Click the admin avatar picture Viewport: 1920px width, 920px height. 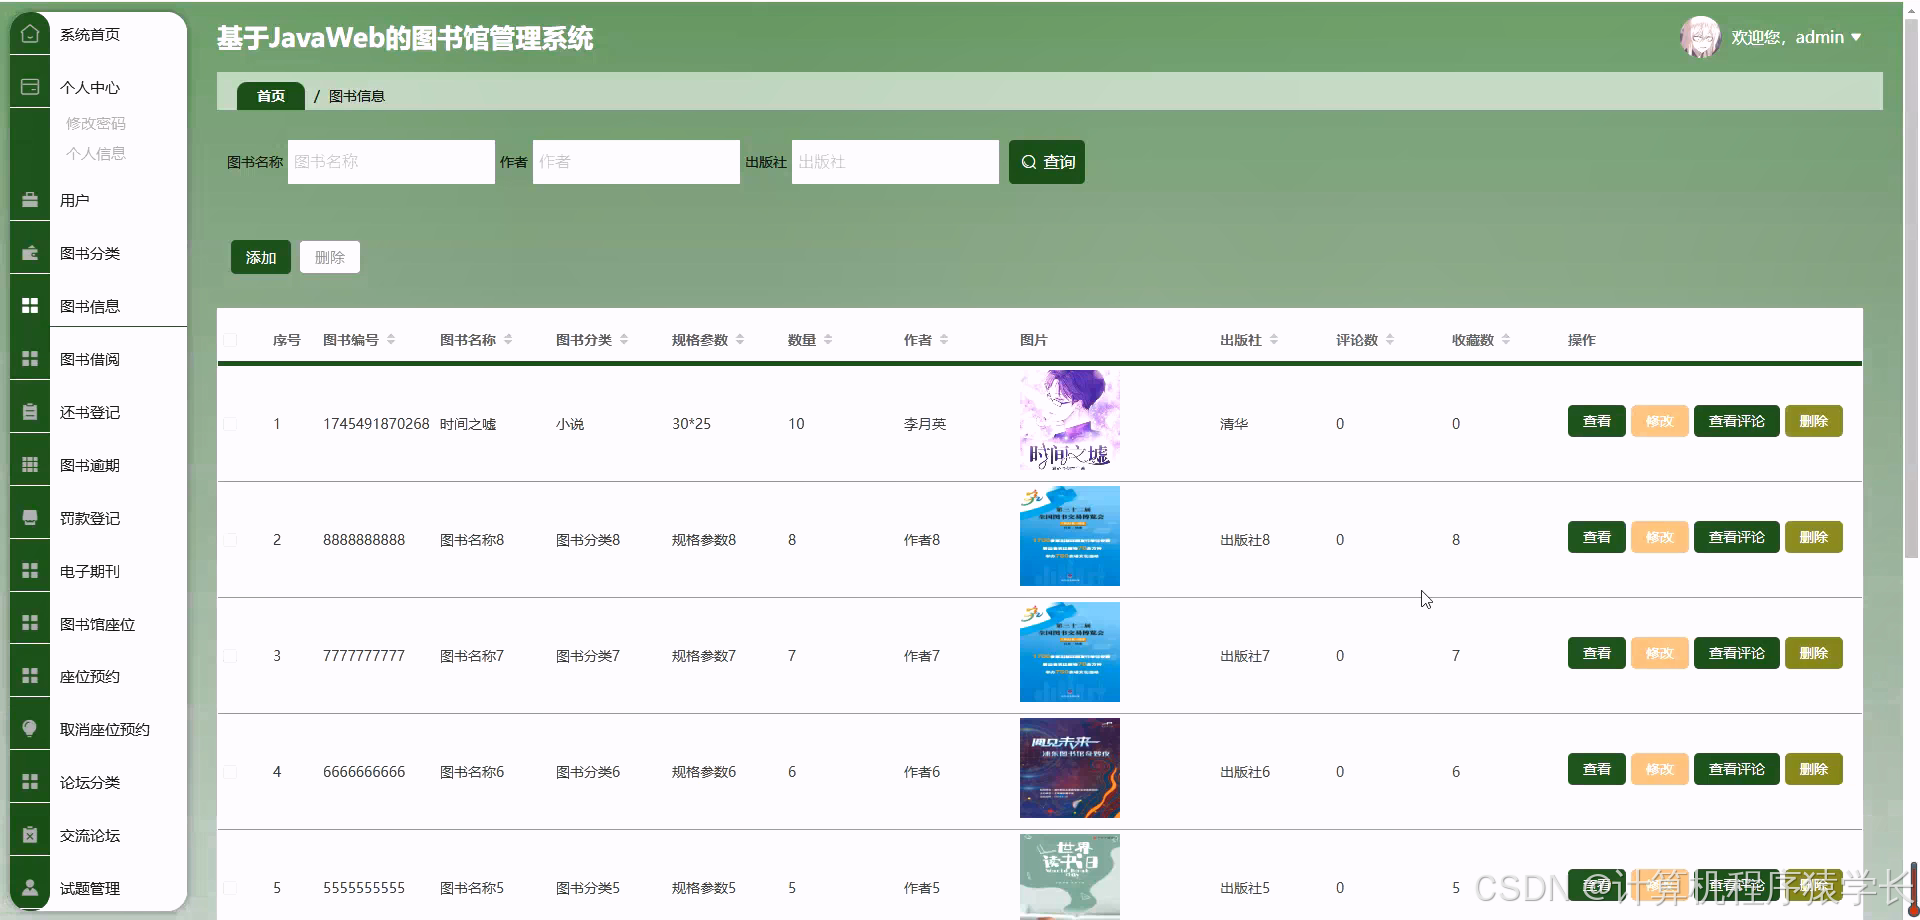click(x=1700, y=37)
